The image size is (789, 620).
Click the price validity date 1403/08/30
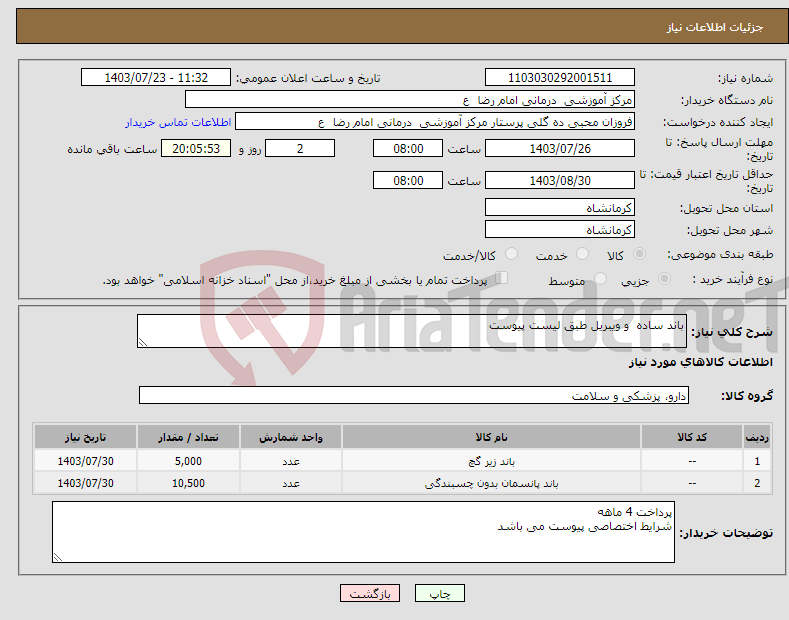560,180
